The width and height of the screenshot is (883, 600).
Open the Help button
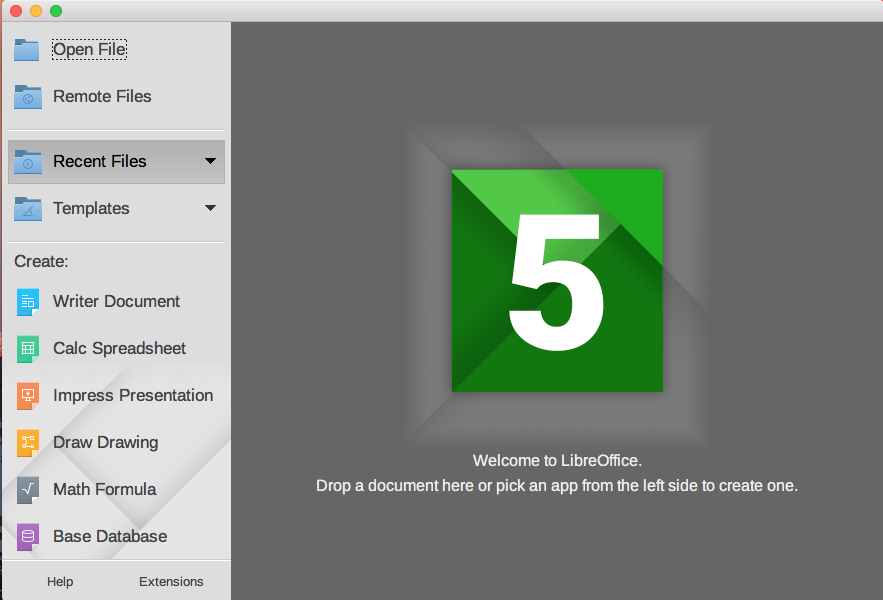coord(60,581)
